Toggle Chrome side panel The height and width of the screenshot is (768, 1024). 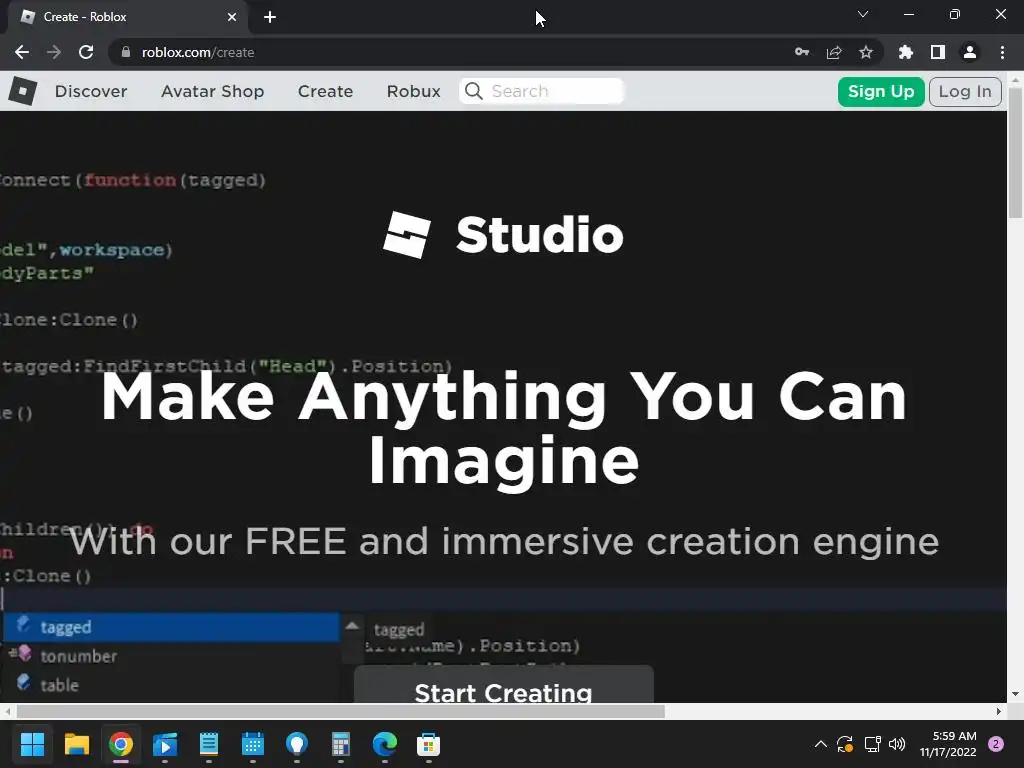click(938, 52)
